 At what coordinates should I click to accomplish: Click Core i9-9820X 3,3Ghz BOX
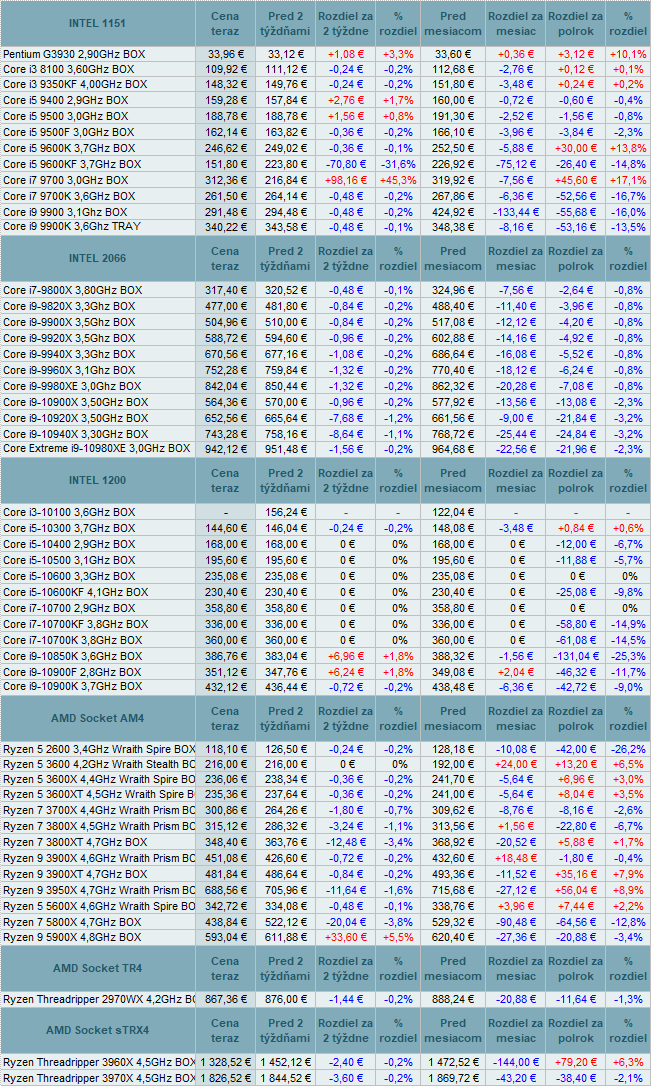[x=69, y=306]
